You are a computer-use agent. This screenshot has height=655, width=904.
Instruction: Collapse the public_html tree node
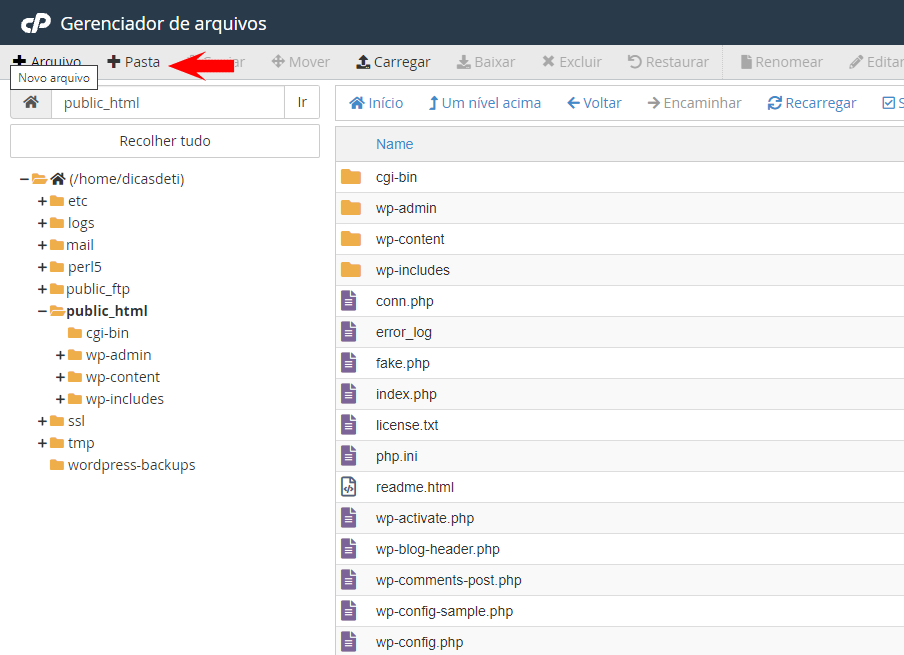[42, 311]
